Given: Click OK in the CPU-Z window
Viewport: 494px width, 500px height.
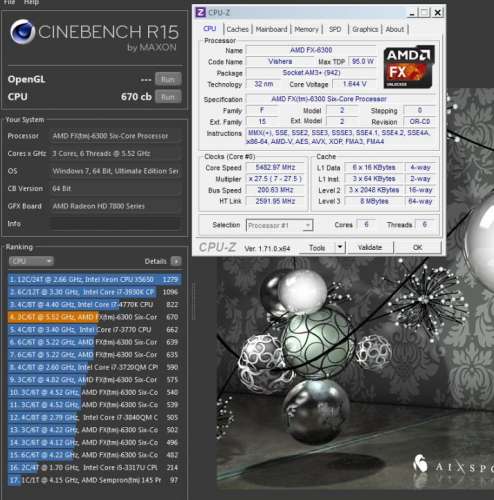Looking at the screenshot, I should point(418,247).
